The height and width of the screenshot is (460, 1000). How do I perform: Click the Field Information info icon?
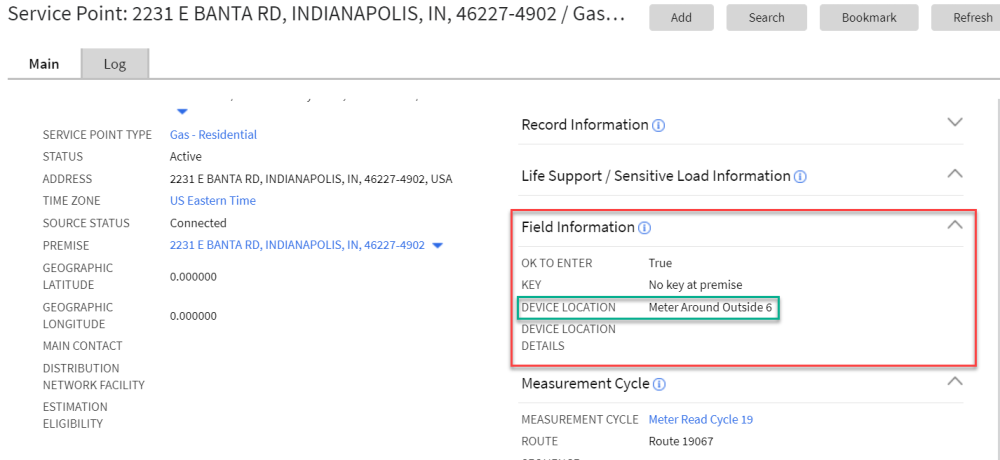[645, 228]
